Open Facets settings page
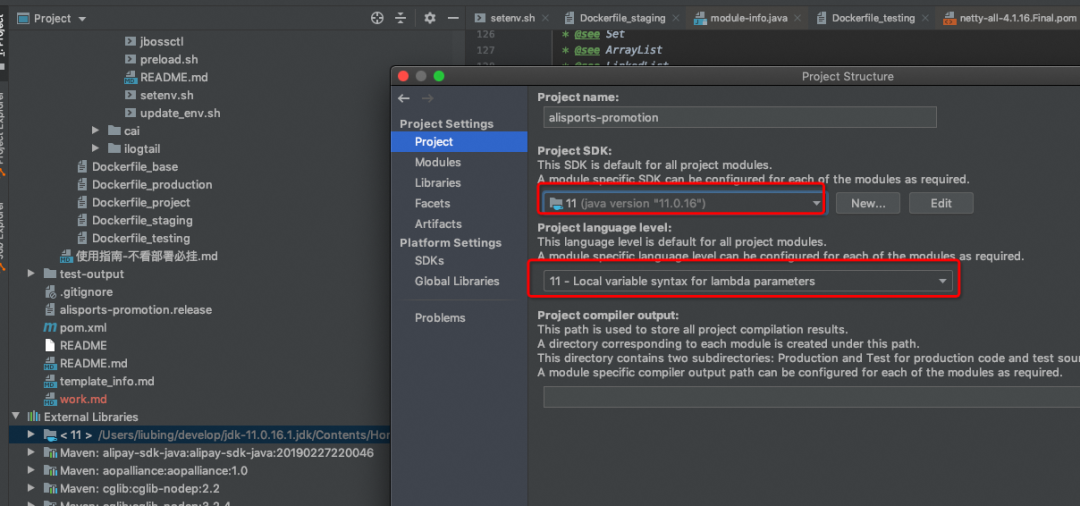This screenshot has height=506, width=1080. (433, 204)
